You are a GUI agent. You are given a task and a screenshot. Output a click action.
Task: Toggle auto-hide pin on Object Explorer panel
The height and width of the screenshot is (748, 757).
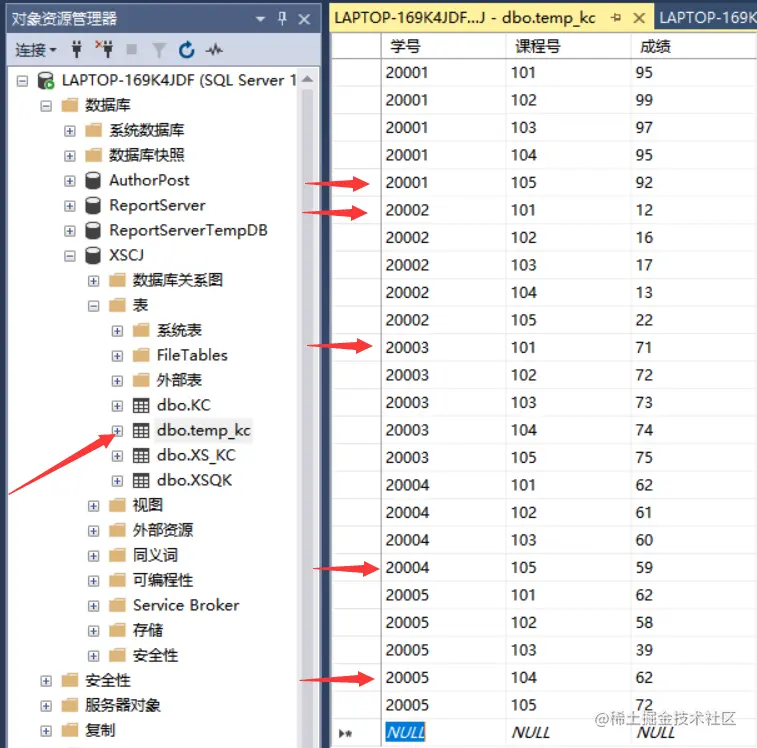click(282, 19)
